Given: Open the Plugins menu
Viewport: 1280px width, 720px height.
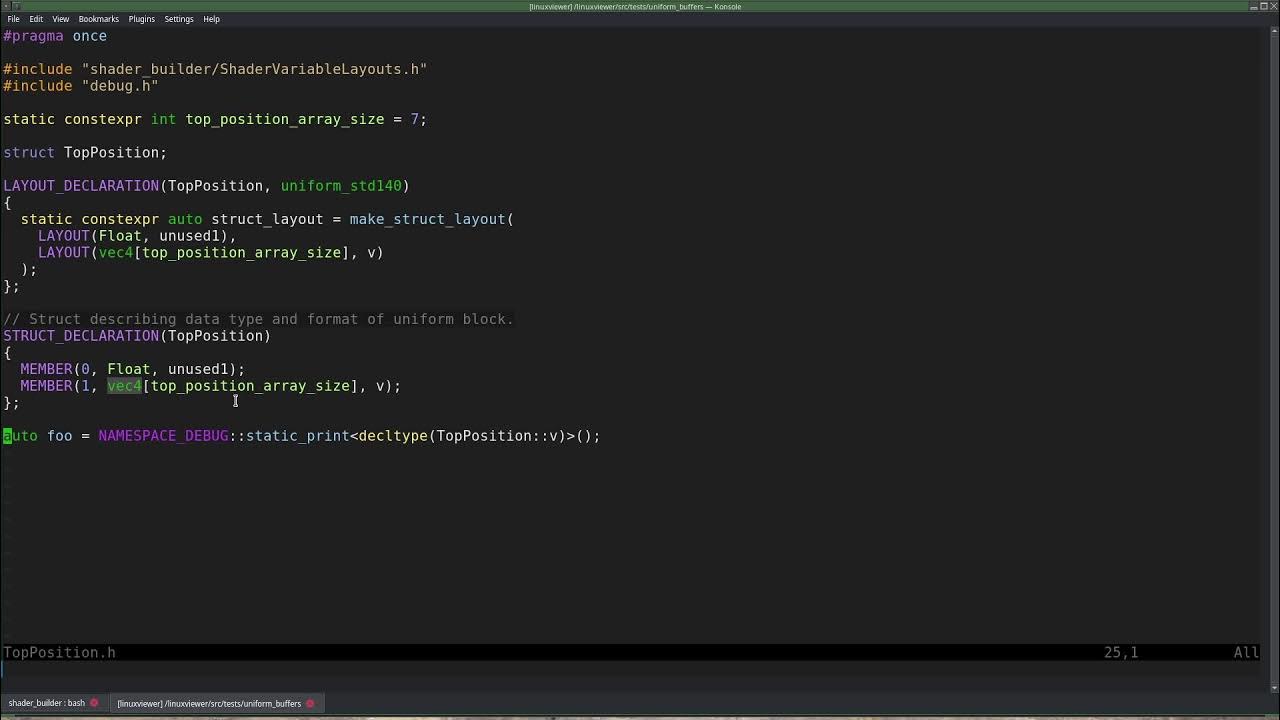Looking at the screenshot, I should point(142,19).
